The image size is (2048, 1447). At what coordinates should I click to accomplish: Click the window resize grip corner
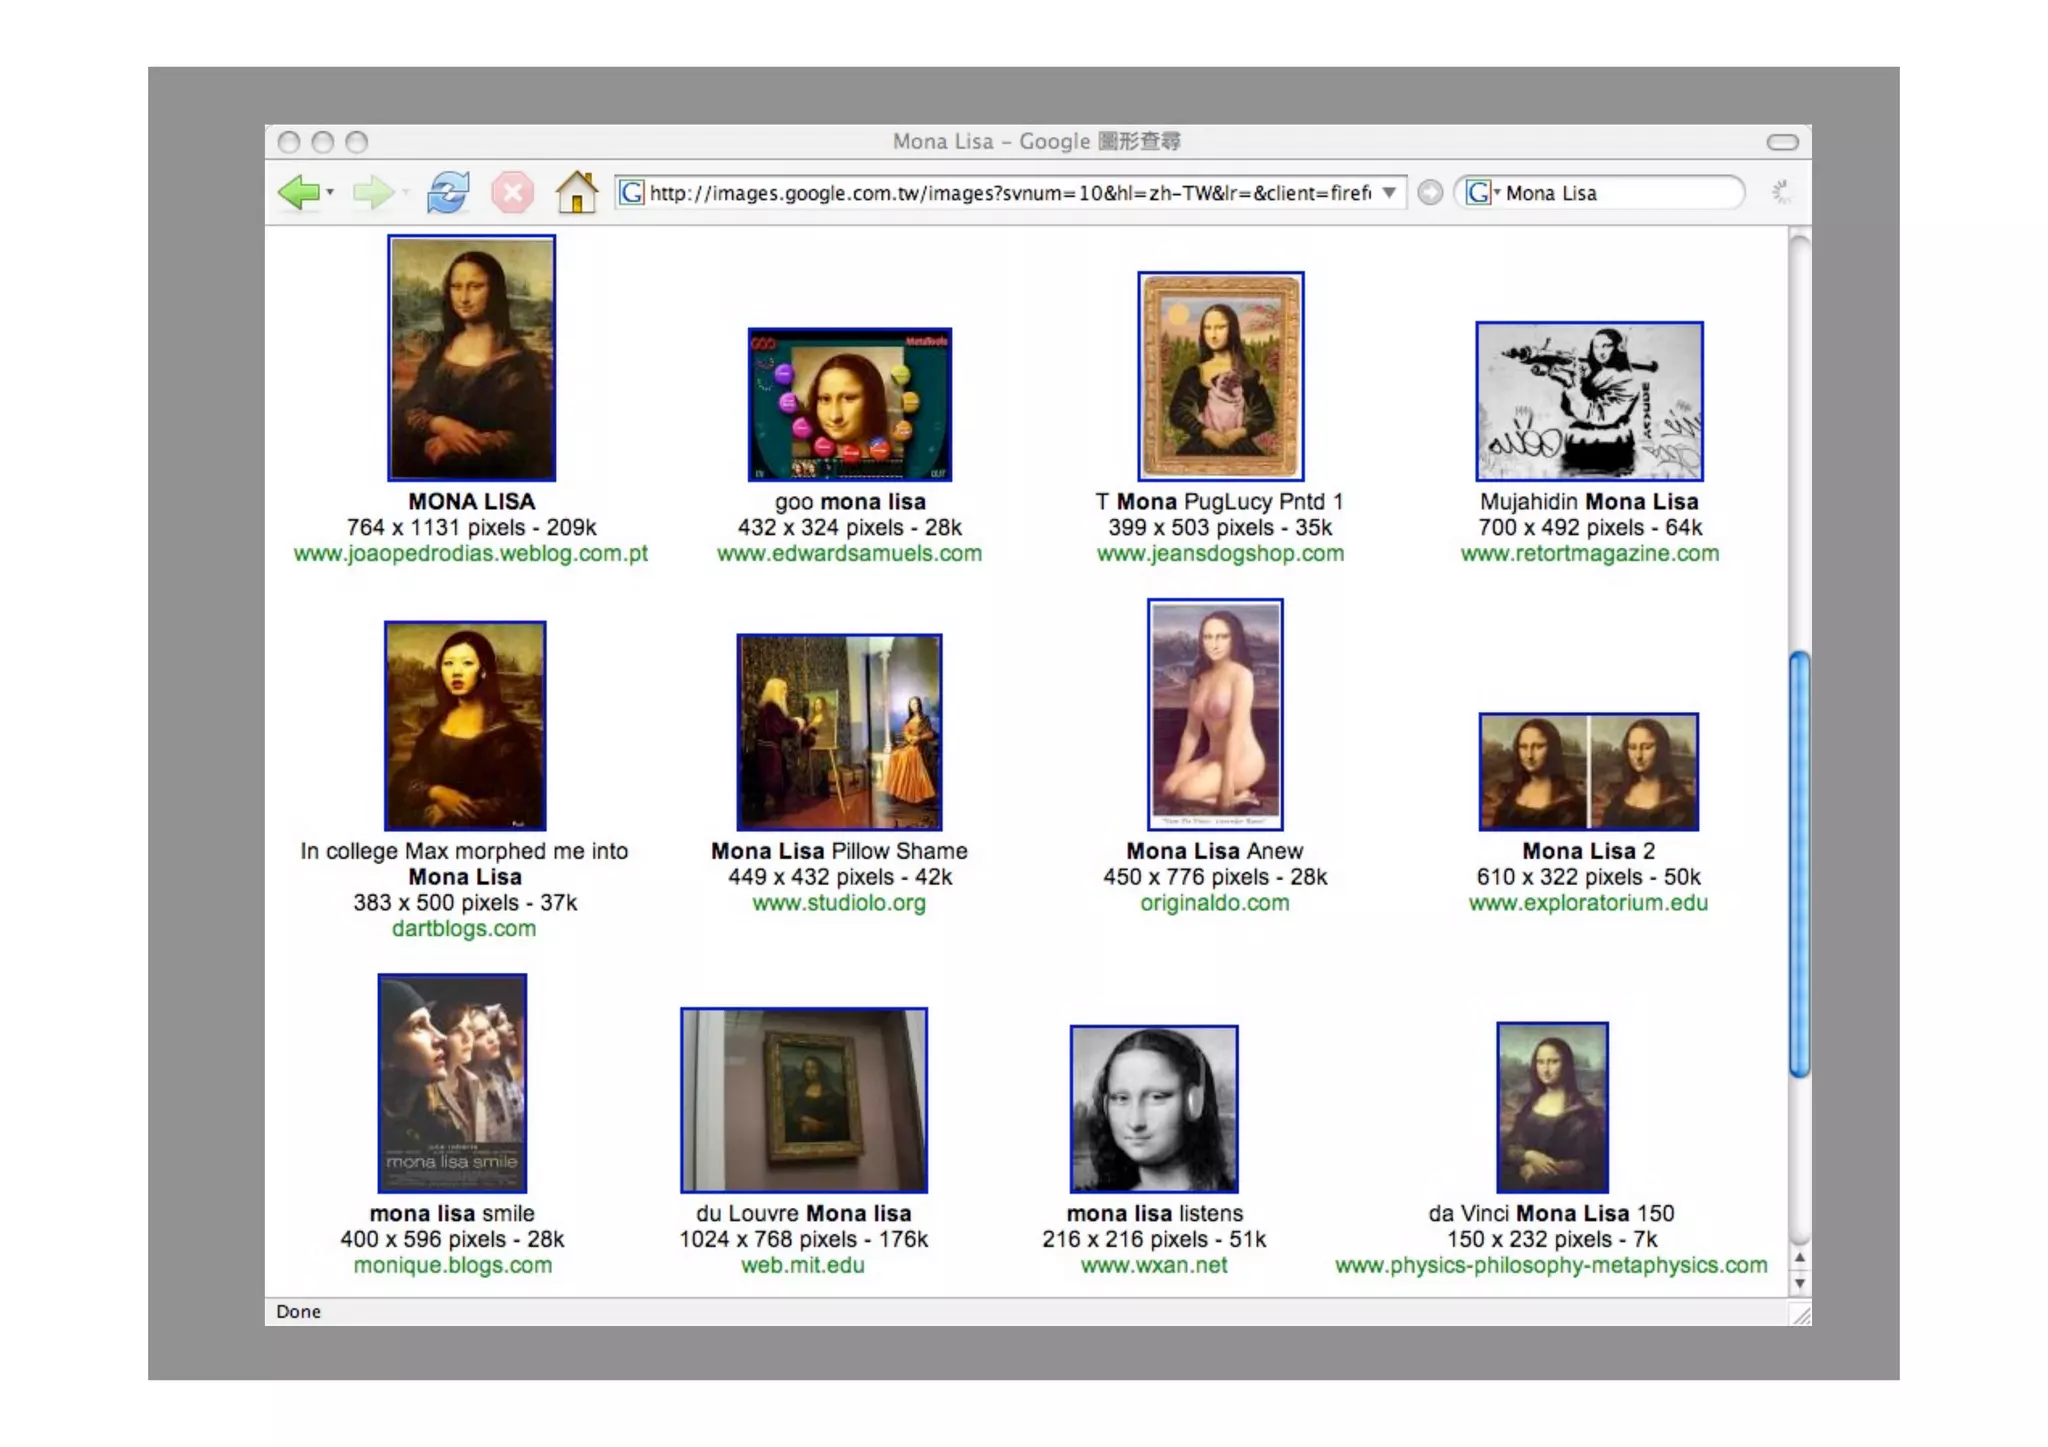(1801, 1315)
